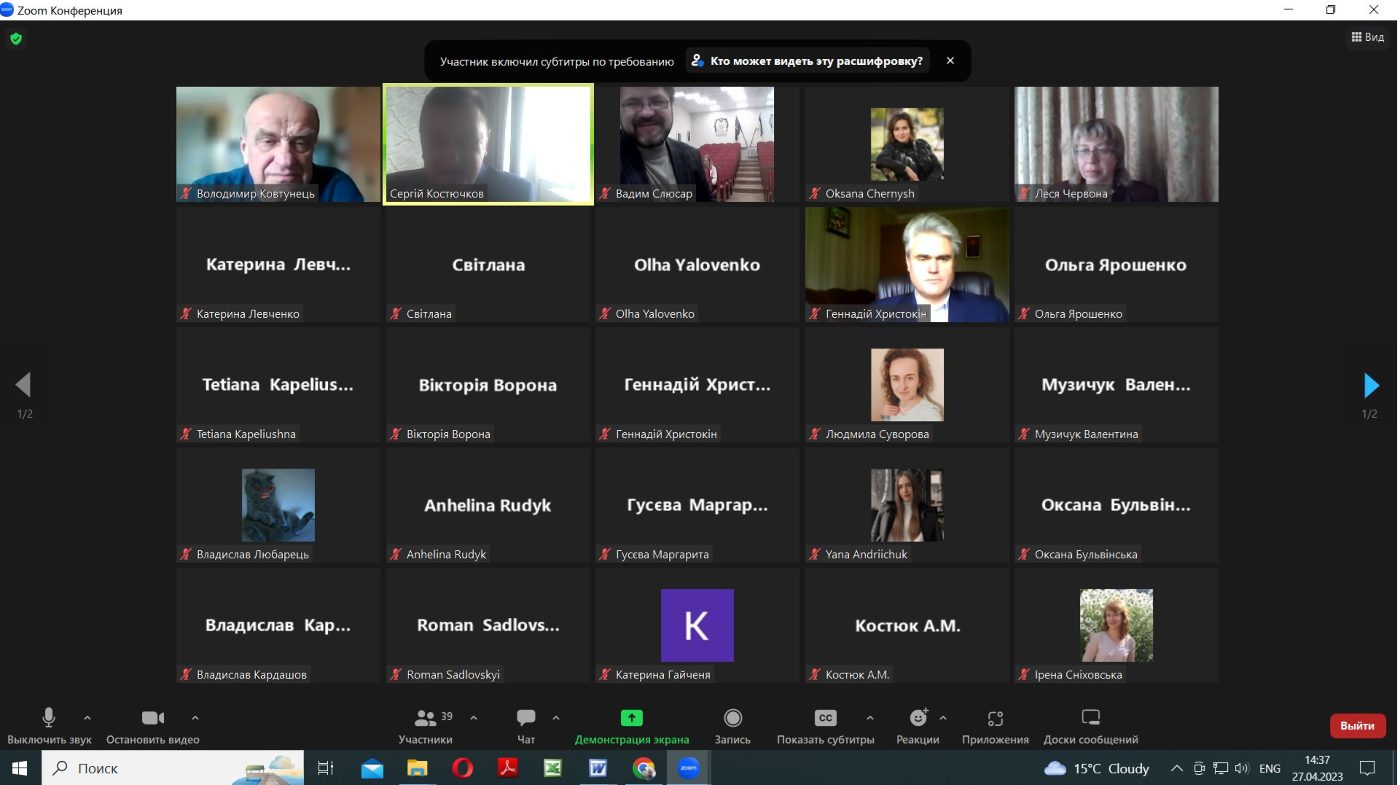Select Геннадій Христокін video tile

pos(907,264)
